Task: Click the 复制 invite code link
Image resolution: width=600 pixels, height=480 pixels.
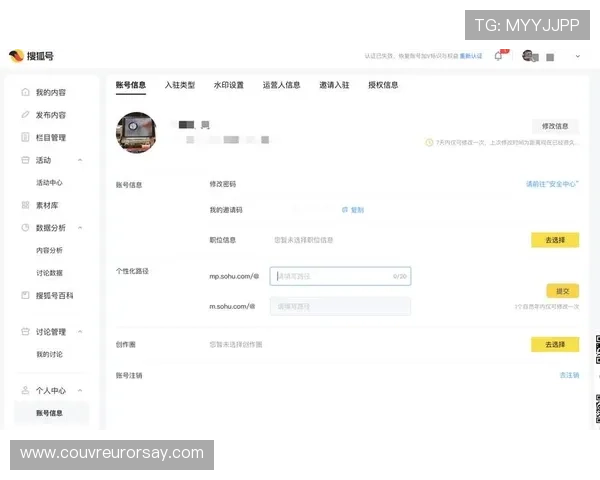Action: 357,210
